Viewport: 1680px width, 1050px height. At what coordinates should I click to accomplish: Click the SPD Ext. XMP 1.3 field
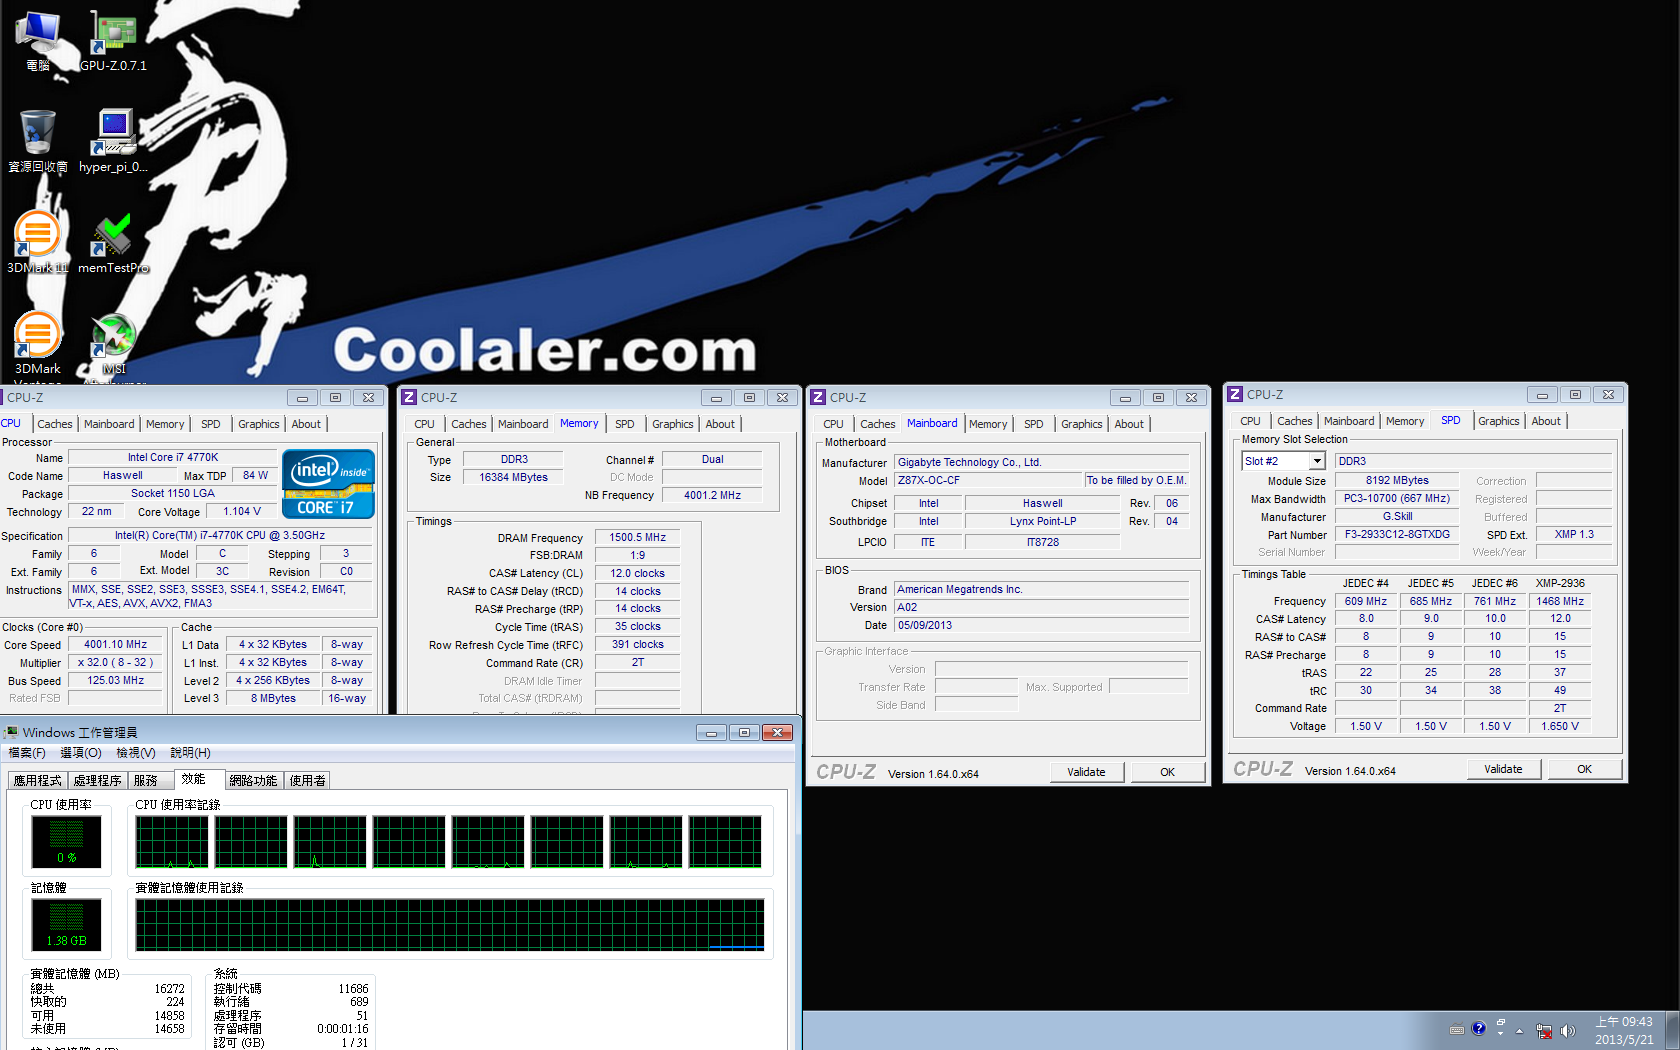pos(1574,534)
